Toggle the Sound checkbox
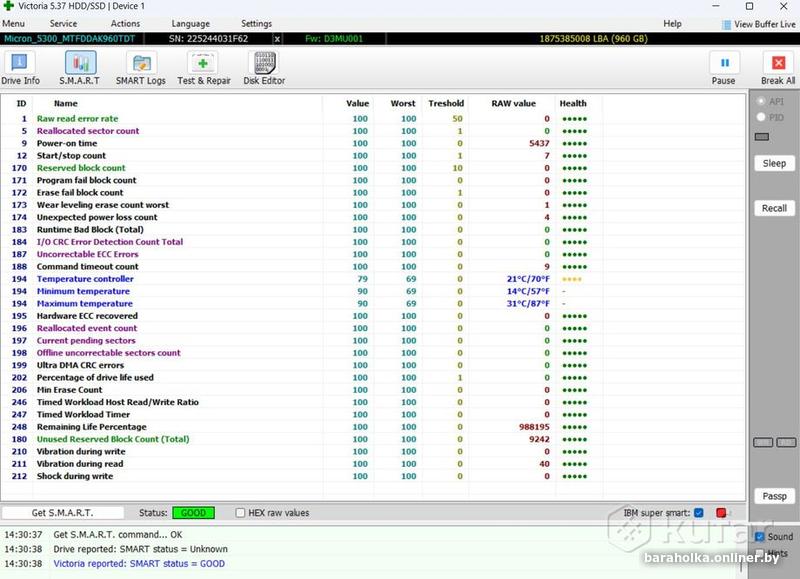 coord(759,537)
